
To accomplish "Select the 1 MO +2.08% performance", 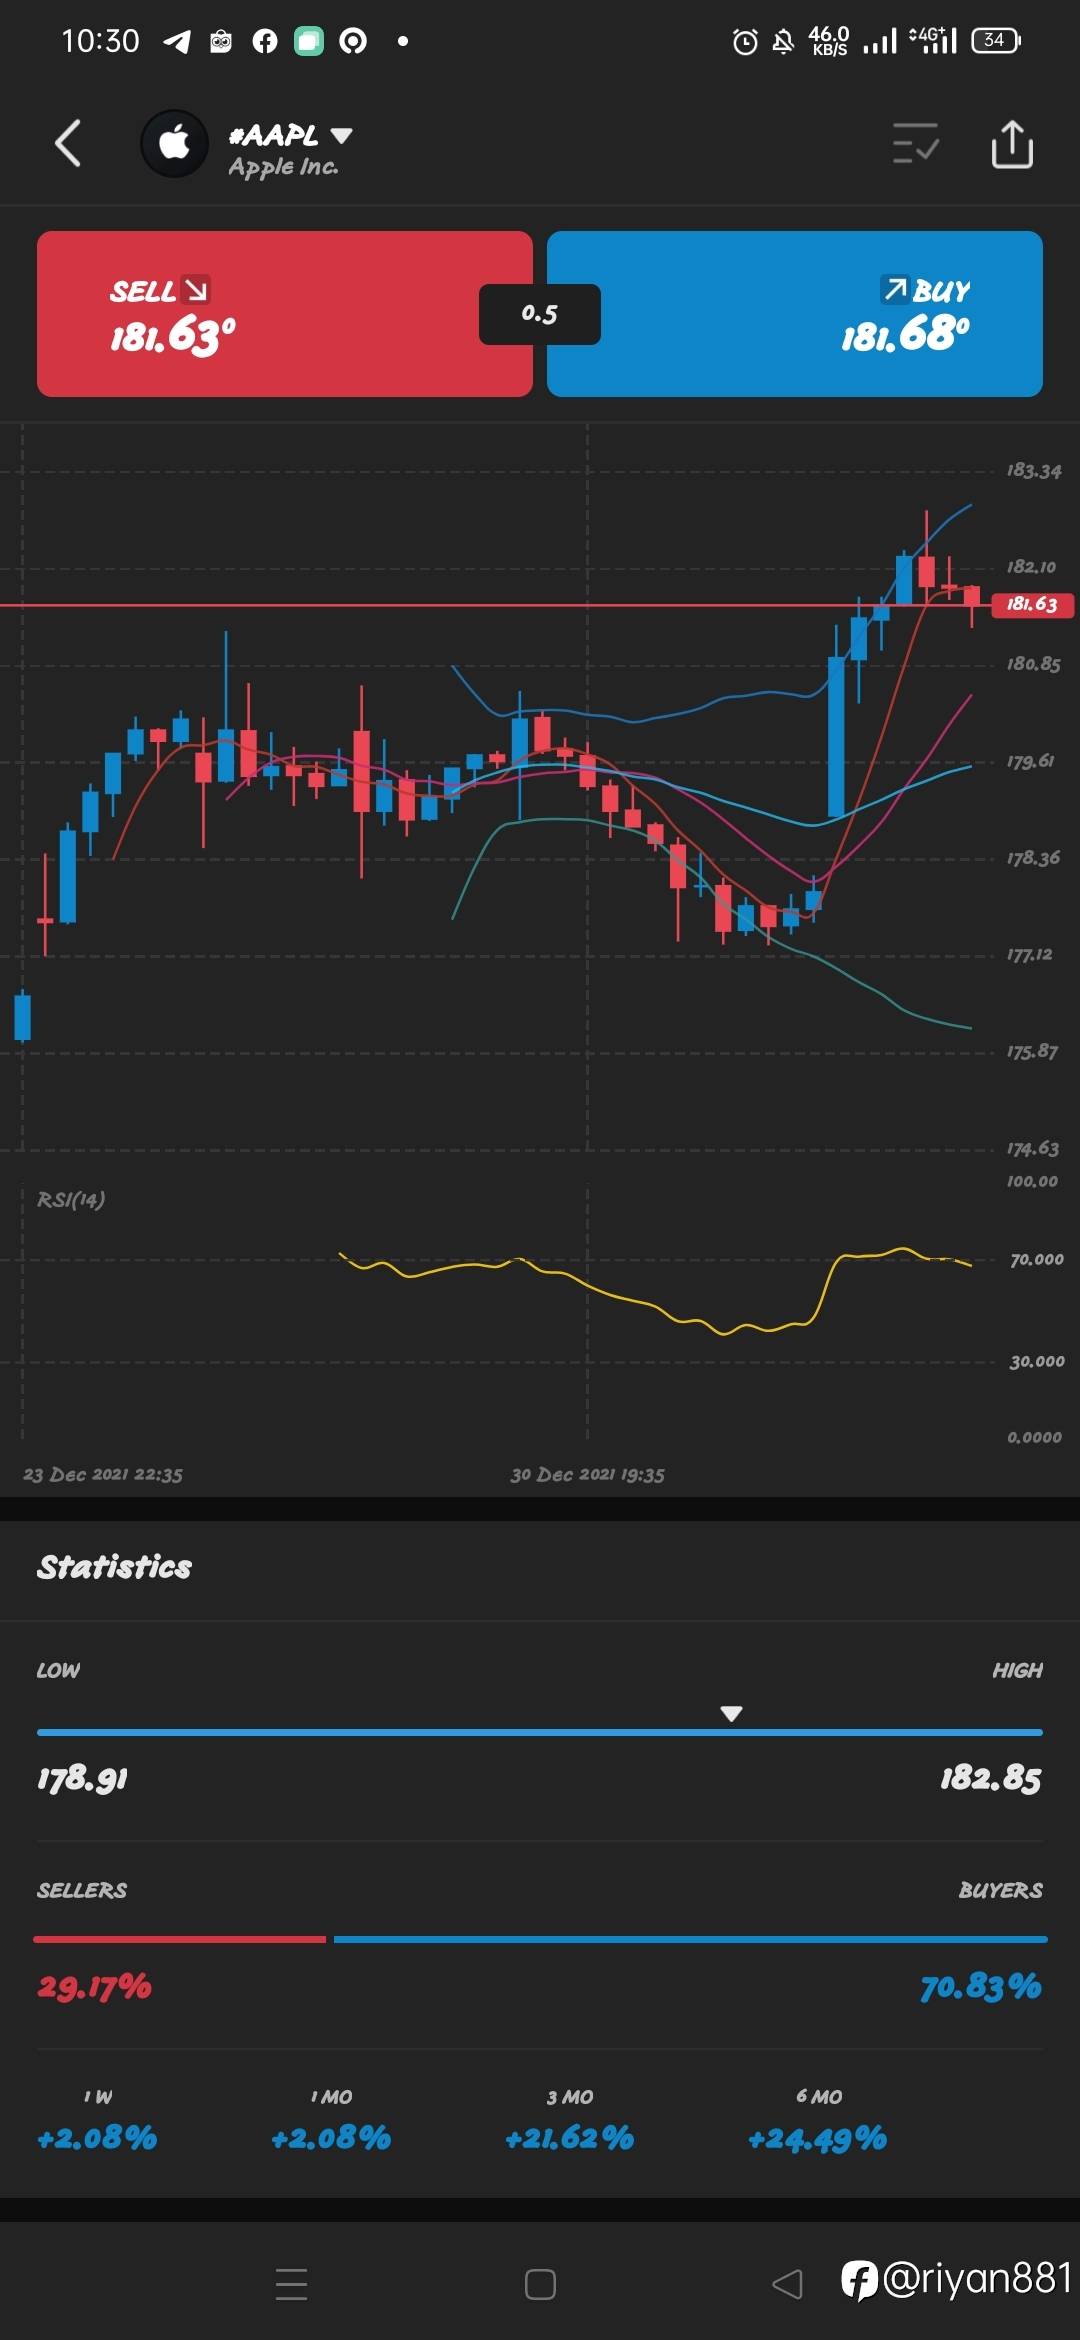I will [x=331, y=2120].
